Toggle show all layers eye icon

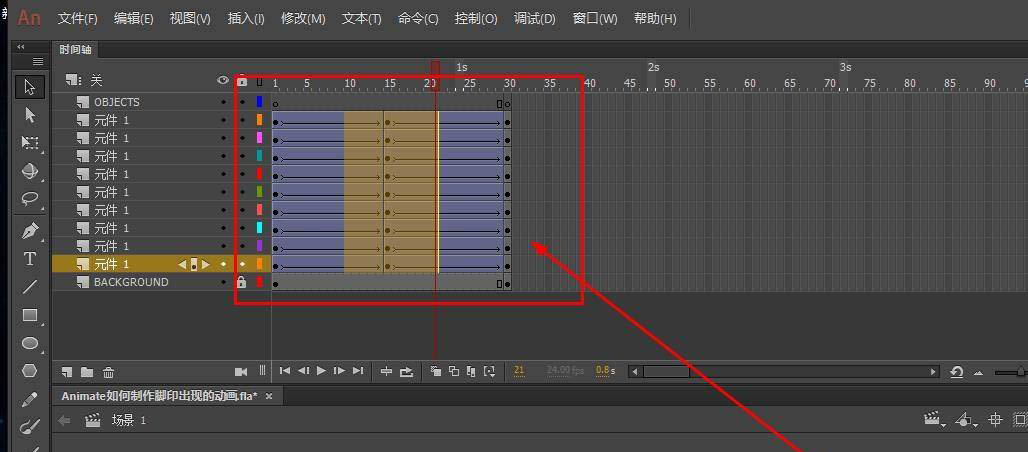click(223, 81)
